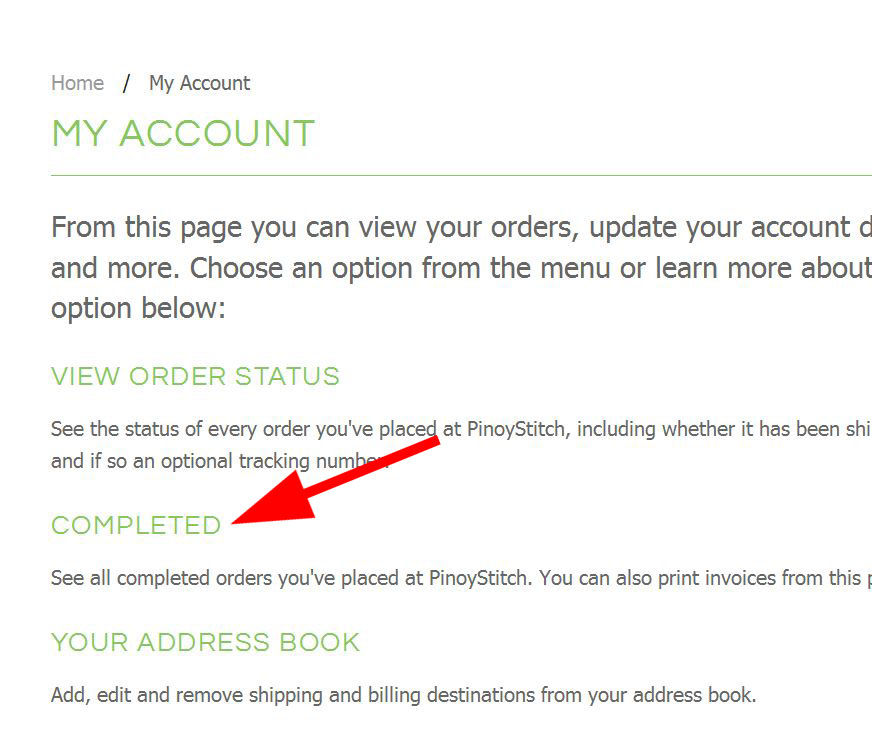Select the My Account breadcrumb
The height and width of the screenshot is (730, 872).
point(199,83)
